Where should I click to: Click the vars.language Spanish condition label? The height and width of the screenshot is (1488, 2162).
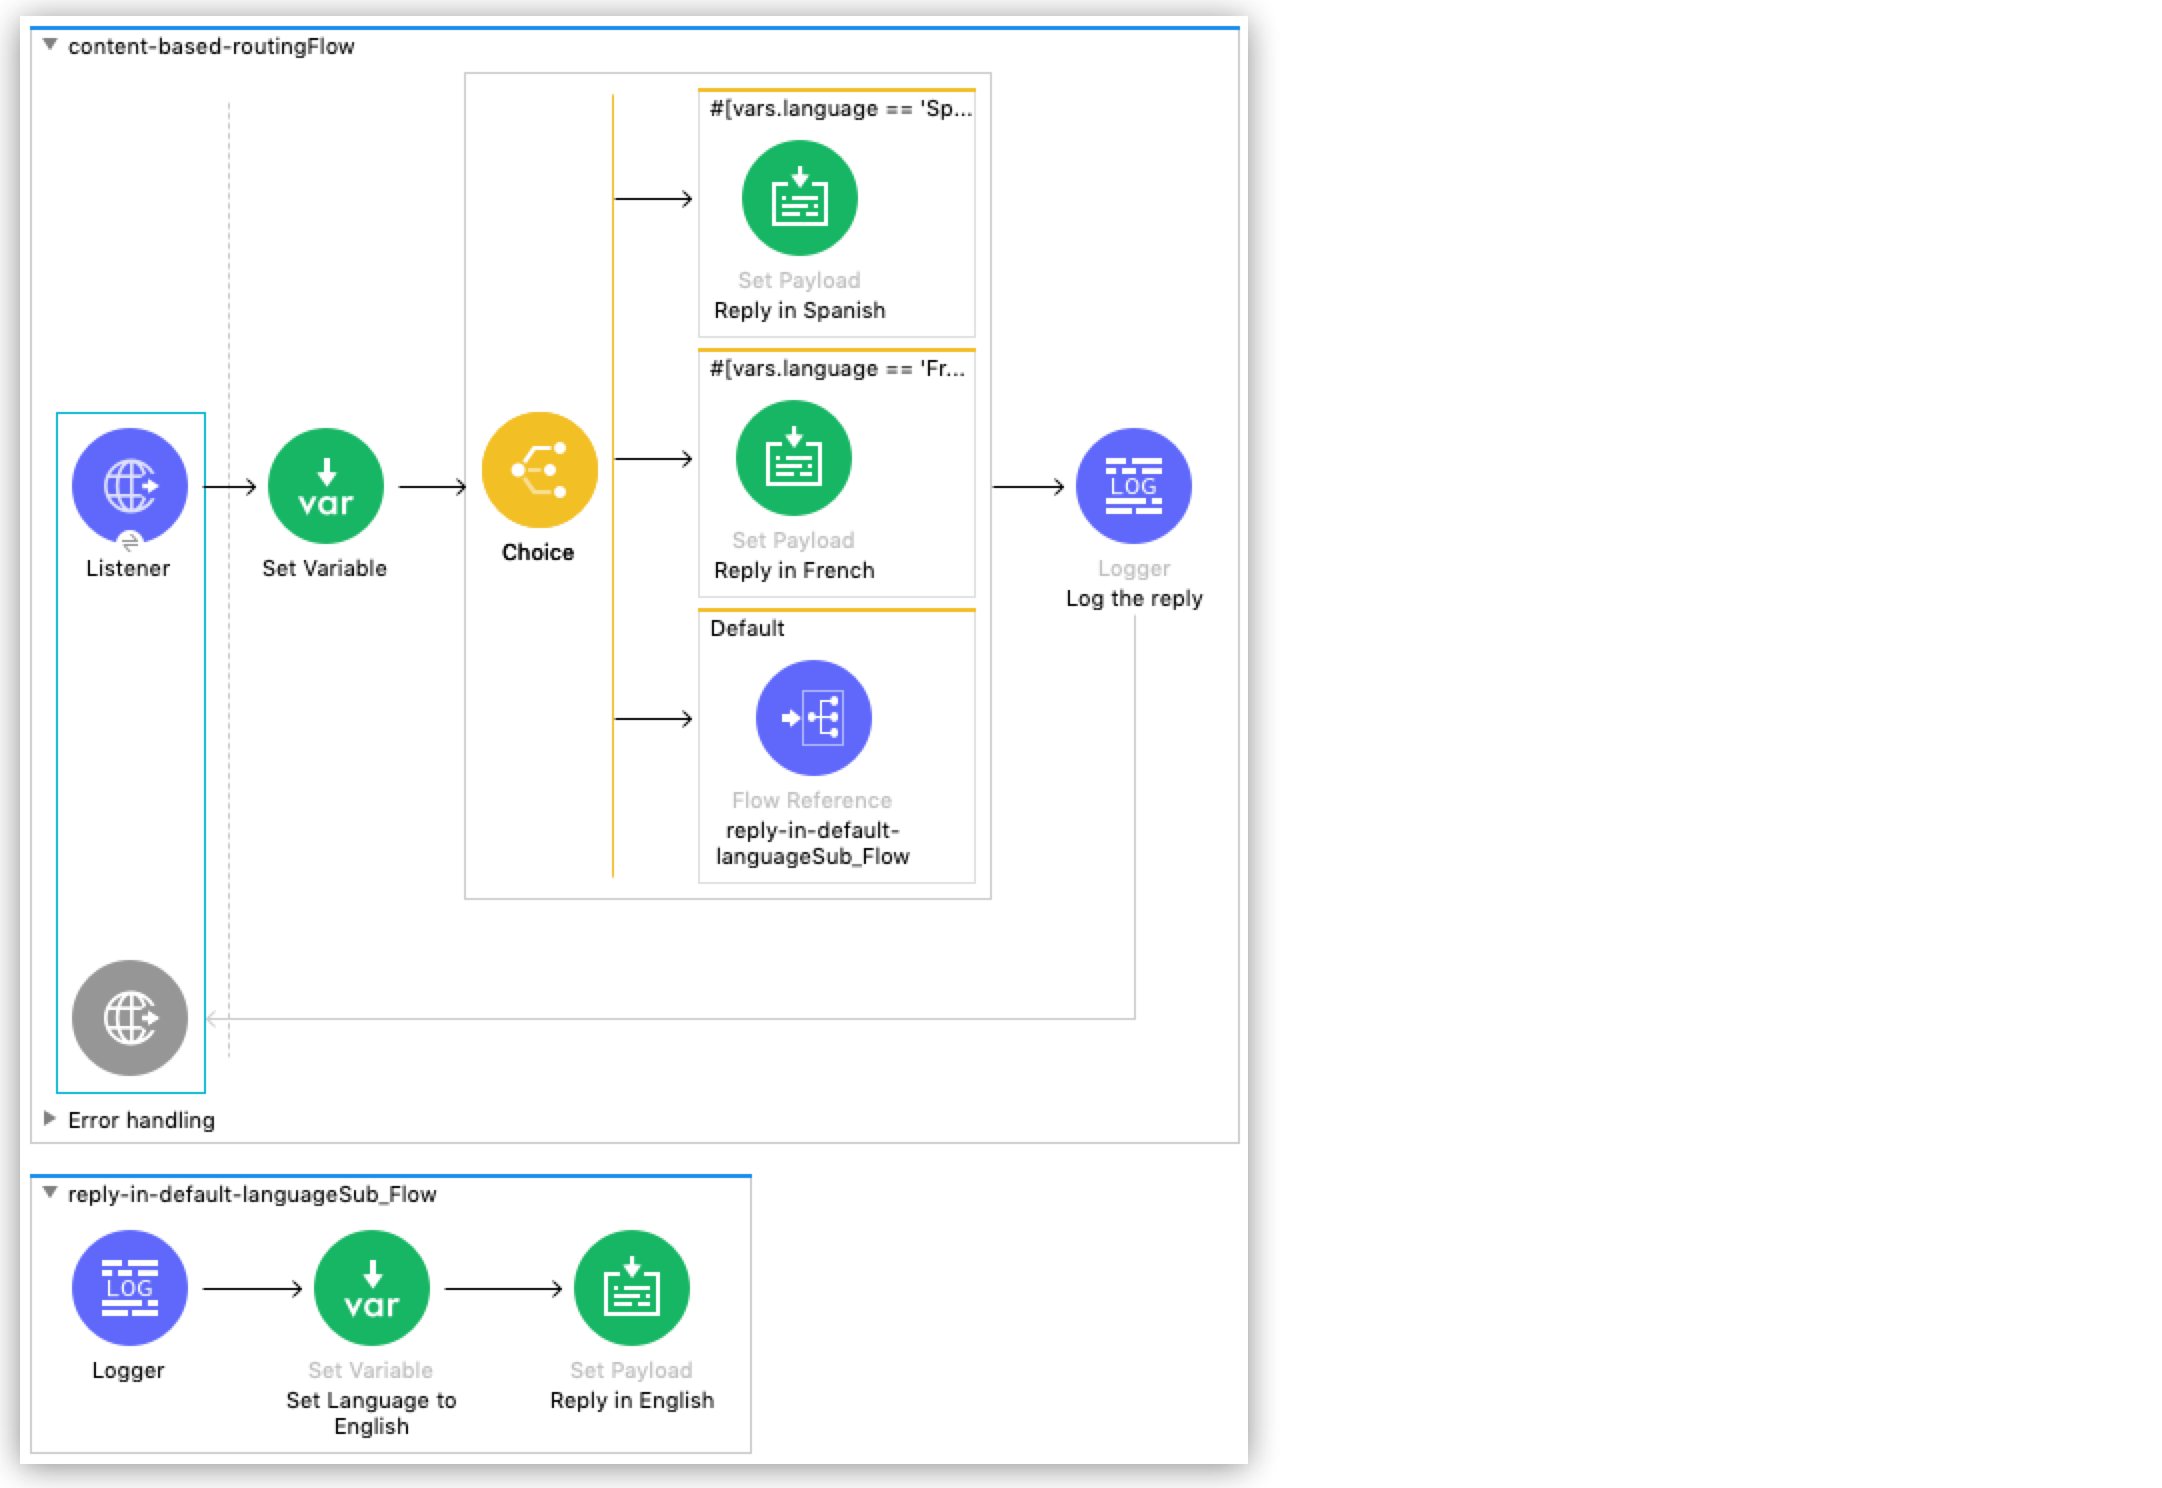[x=840, y=108]
